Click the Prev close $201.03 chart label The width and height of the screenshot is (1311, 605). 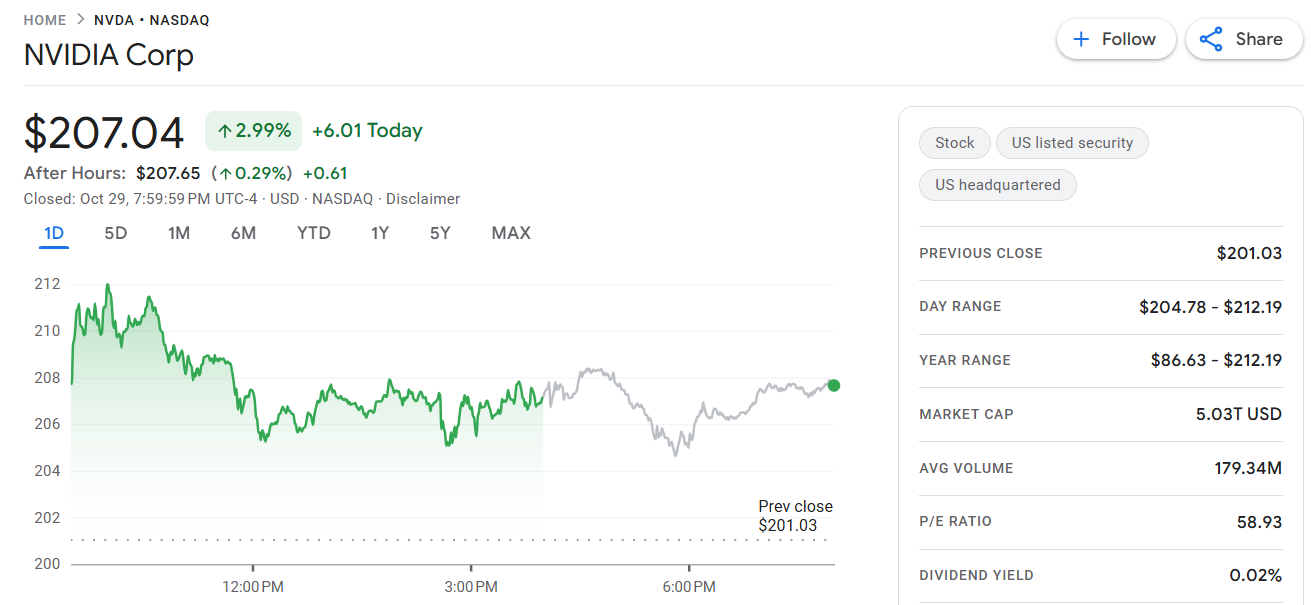tap(795, 516)
